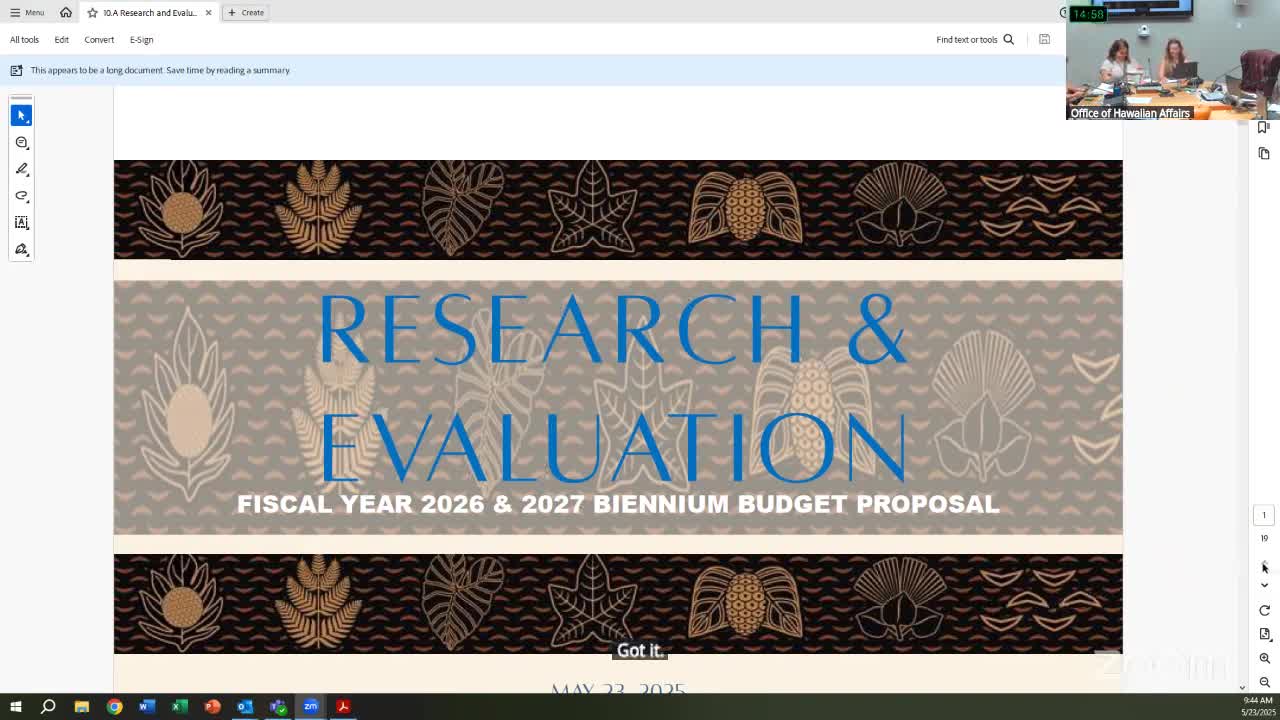1280x720 pixels.
Task: Click the search magnifier icon
Action: pos(1008,39)
